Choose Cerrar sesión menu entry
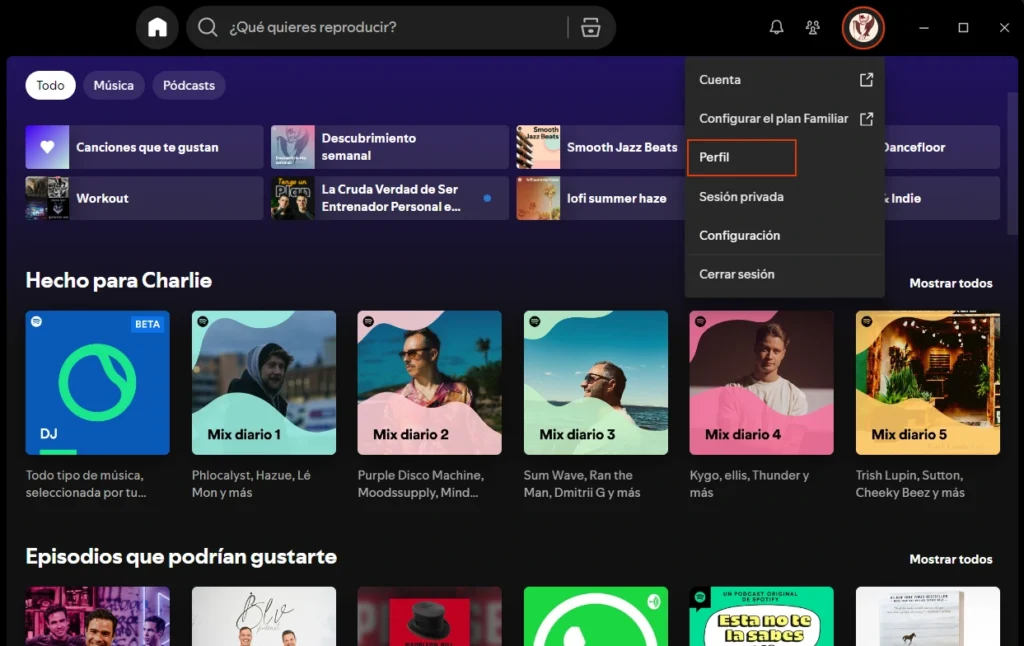This screenshot has height=646, width=1024. 785,274
